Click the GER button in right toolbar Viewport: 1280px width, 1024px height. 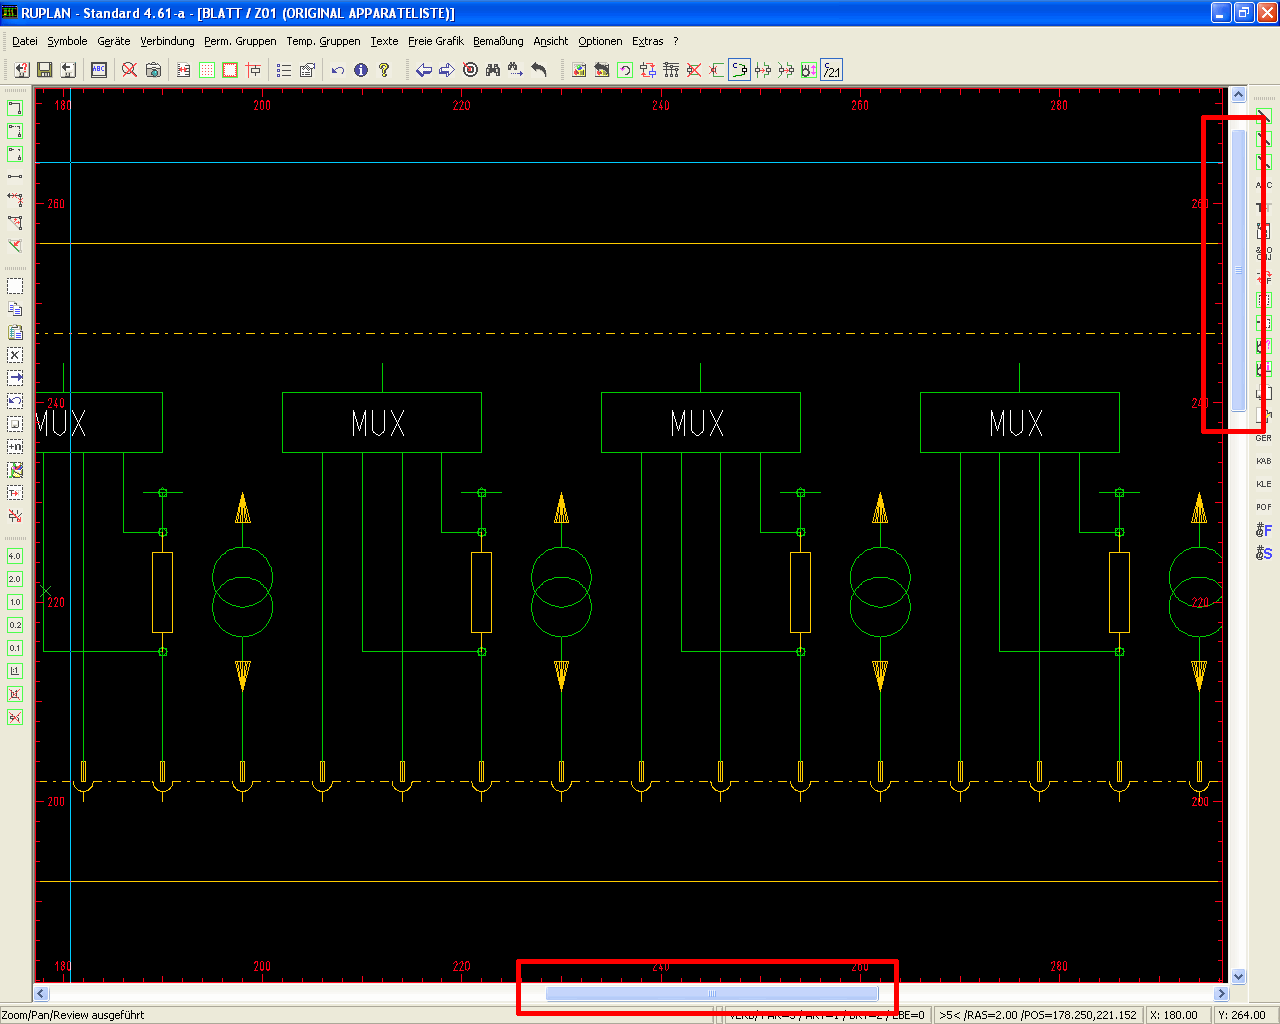[x=1264, y=438]
